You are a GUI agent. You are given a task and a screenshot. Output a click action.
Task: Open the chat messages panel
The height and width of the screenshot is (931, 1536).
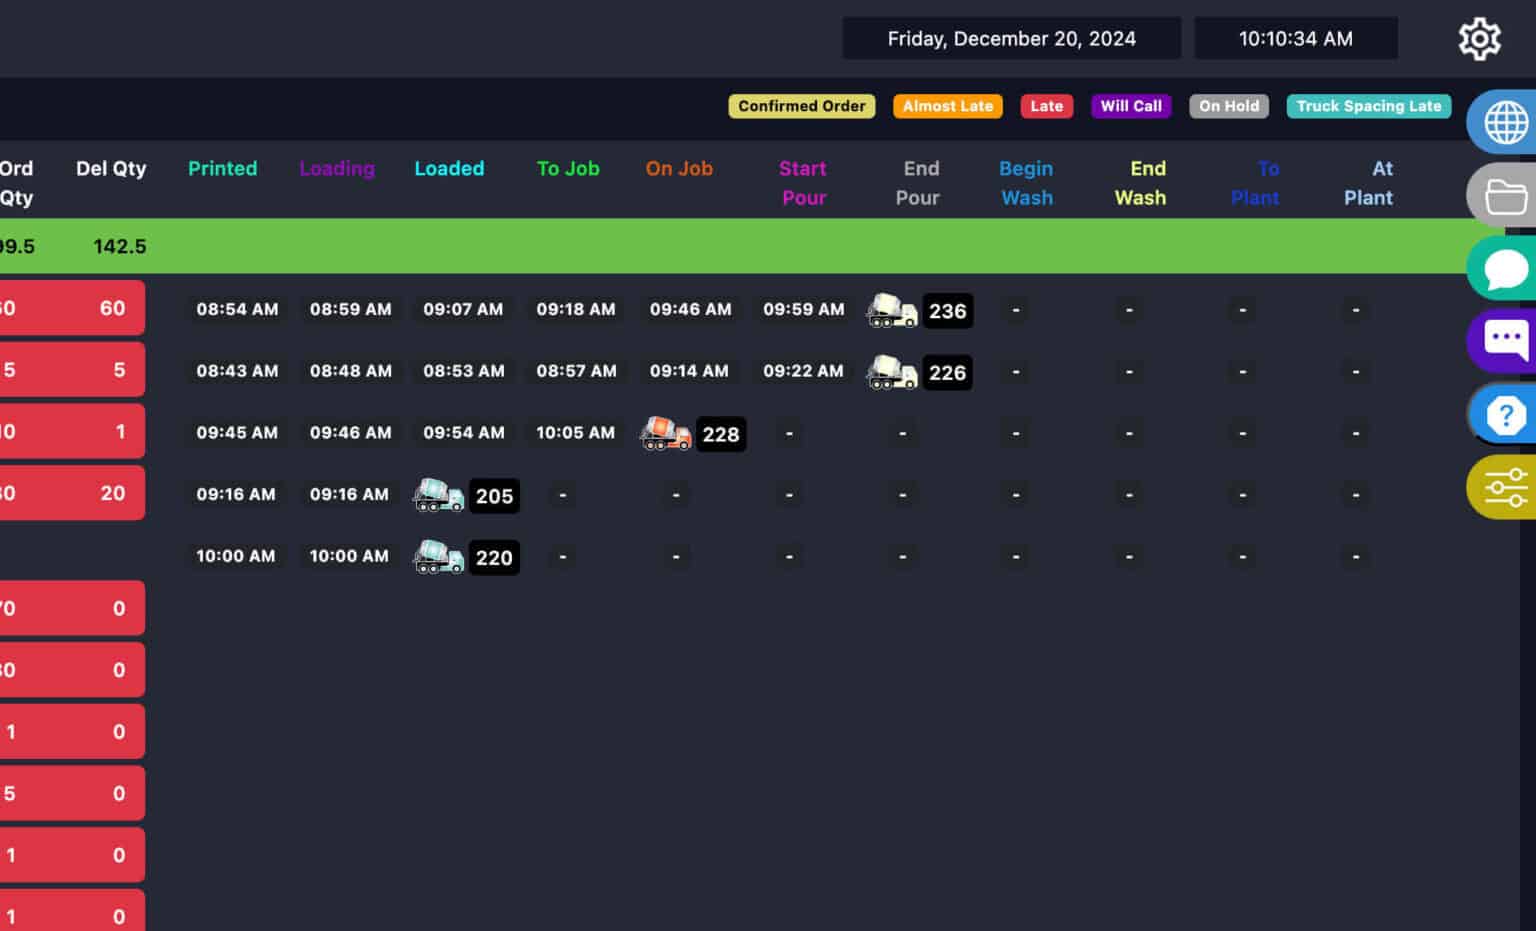(x=1505, y=267)
